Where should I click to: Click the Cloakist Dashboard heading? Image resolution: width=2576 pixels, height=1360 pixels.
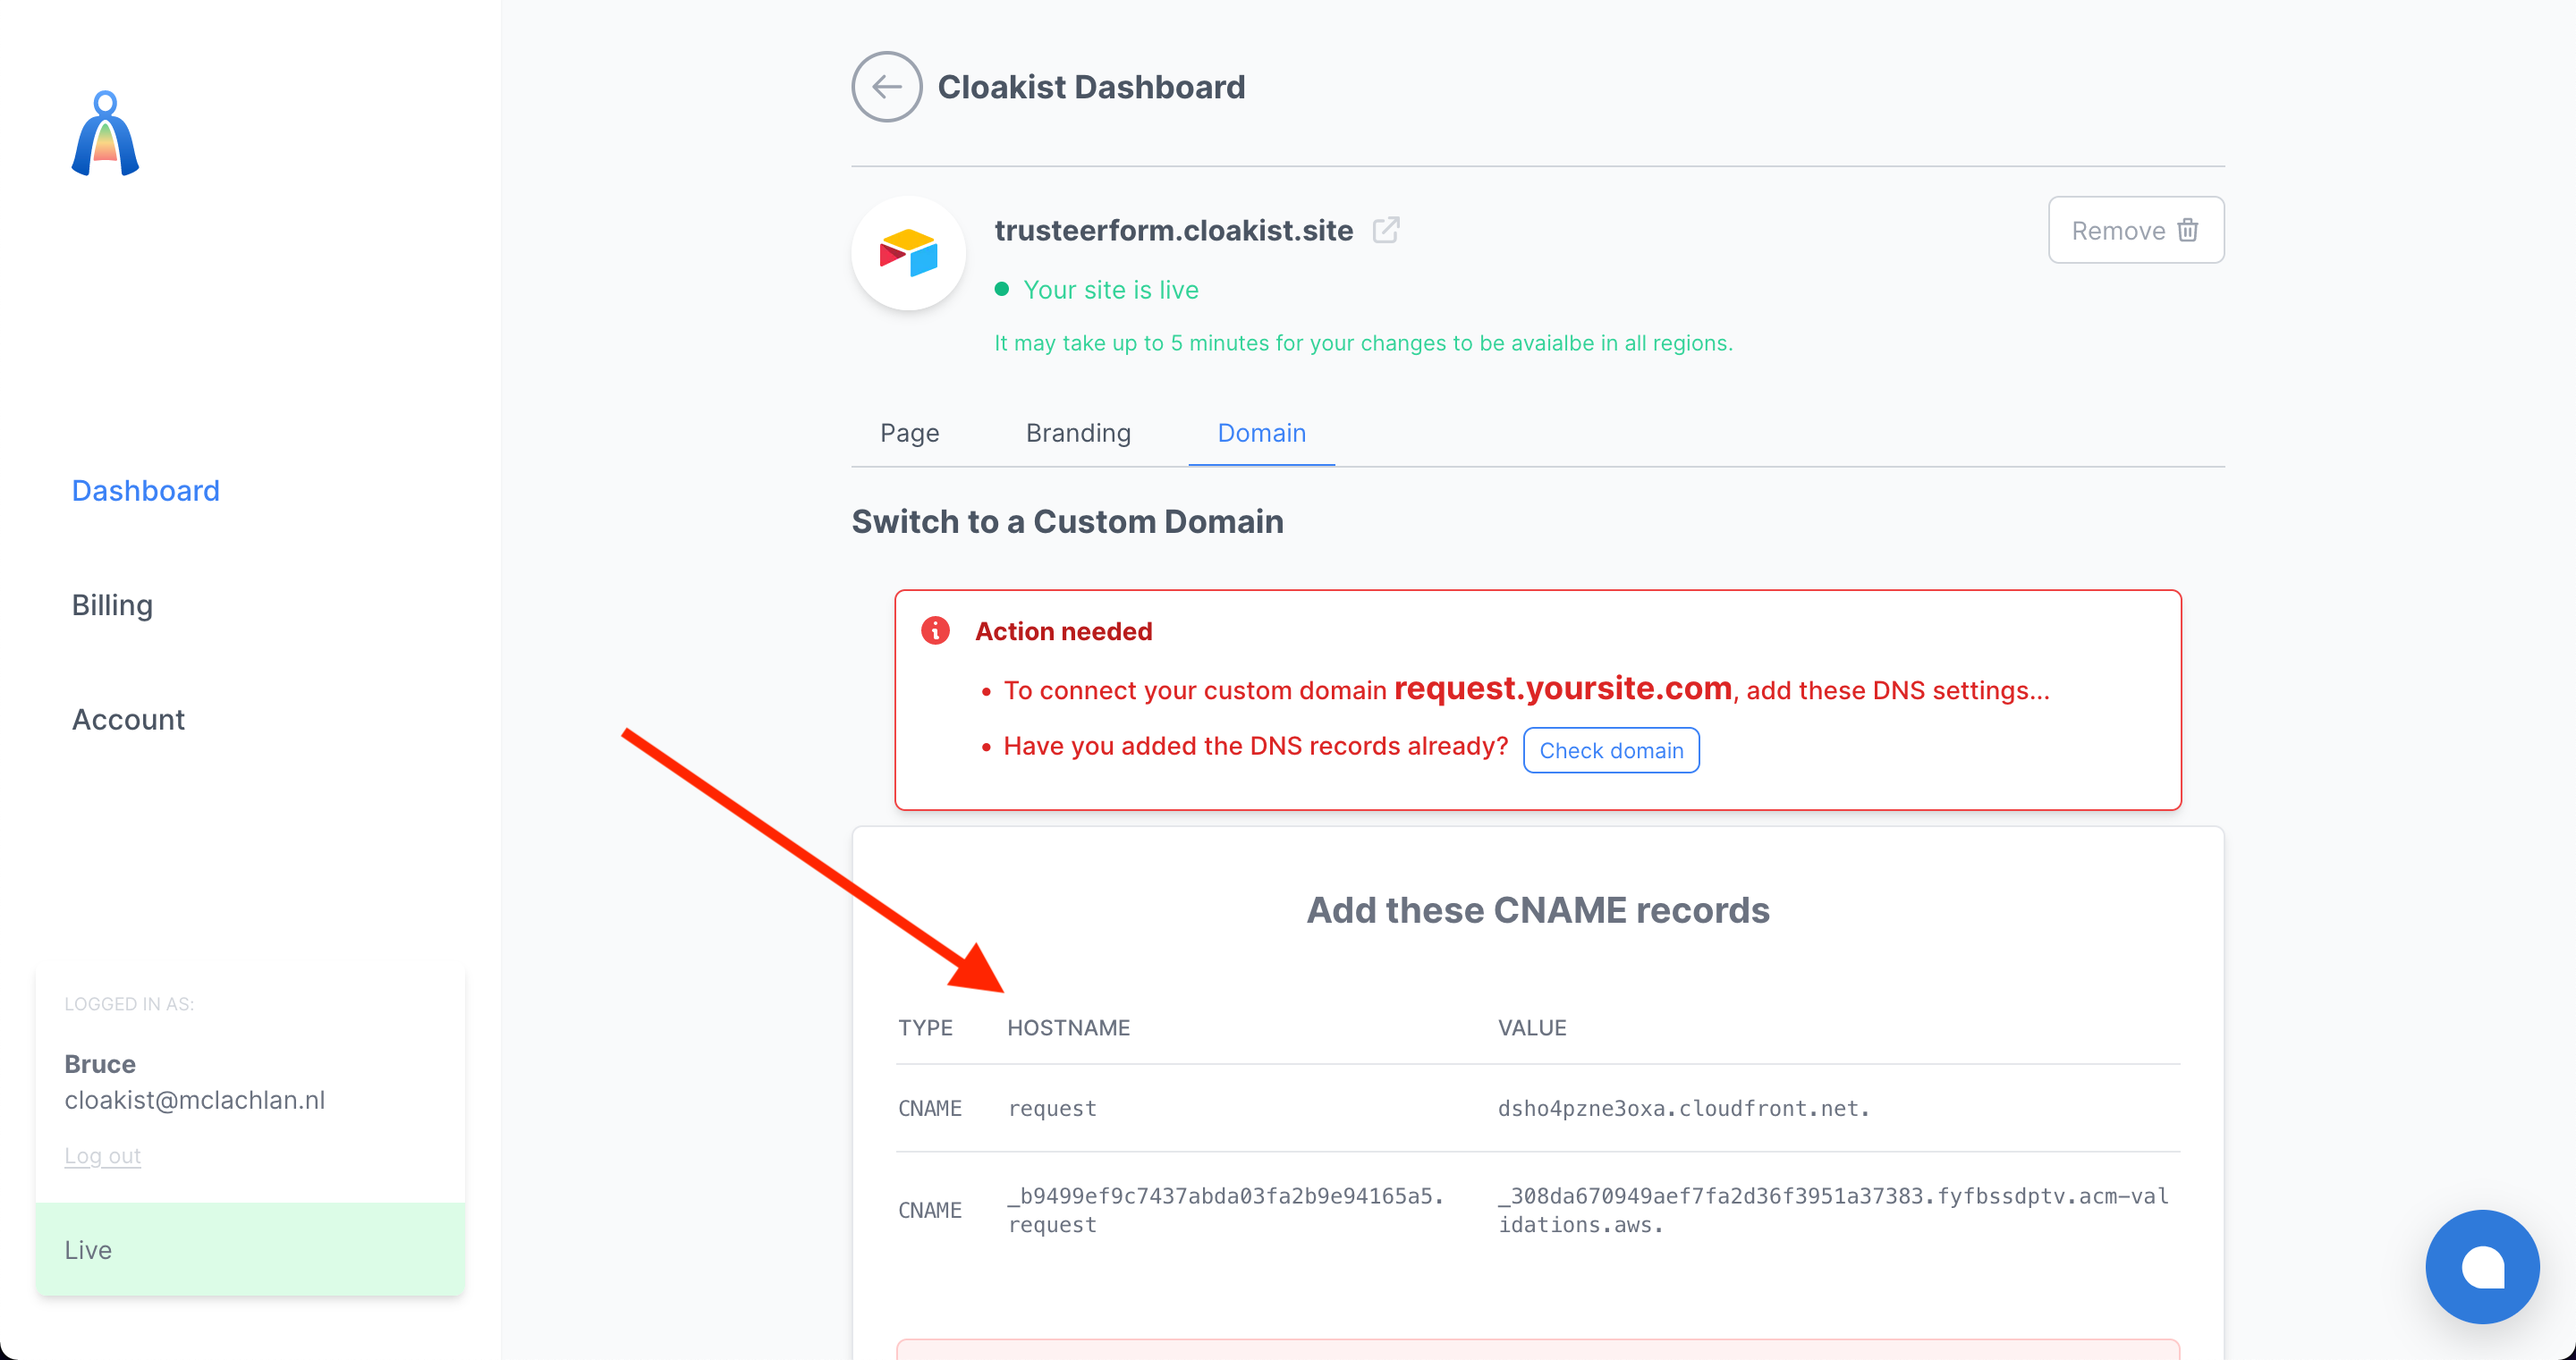[1091, 87]
